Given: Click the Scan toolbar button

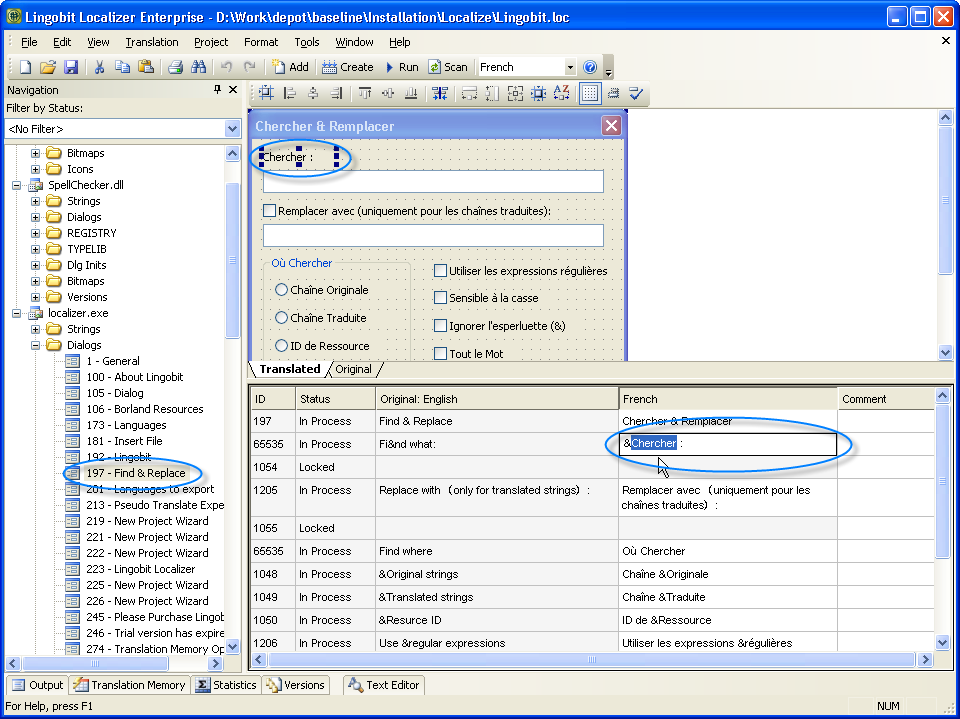Looking at the screenshot, I should [448, 67].
